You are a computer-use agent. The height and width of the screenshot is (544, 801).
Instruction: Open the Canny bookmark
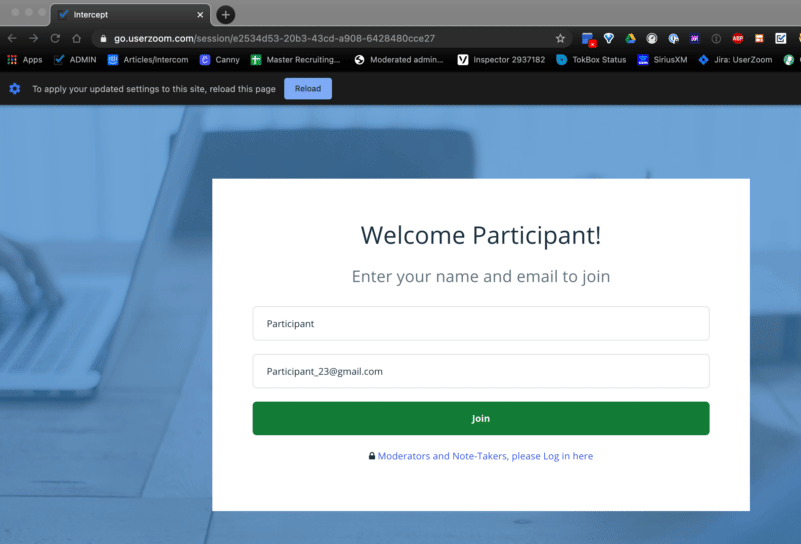point(220,60)
